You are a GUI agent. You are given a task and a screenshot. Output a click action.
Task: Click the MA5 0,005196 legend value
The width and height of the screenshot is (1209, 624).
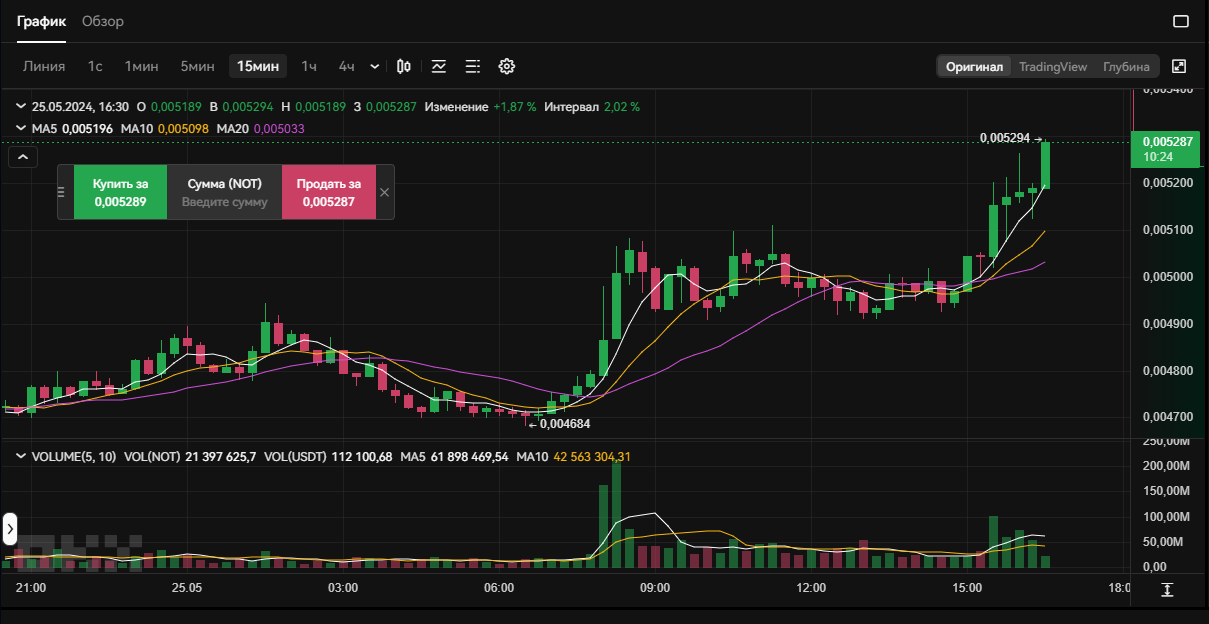[x=72, y=128]
